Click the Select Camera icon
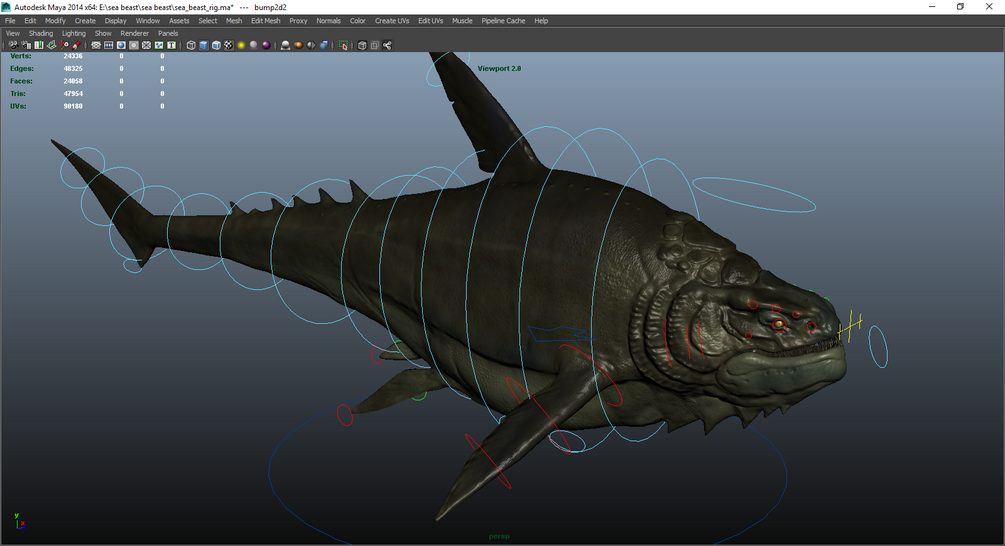This screenshot has width=1005, height=546. point(13,45)
